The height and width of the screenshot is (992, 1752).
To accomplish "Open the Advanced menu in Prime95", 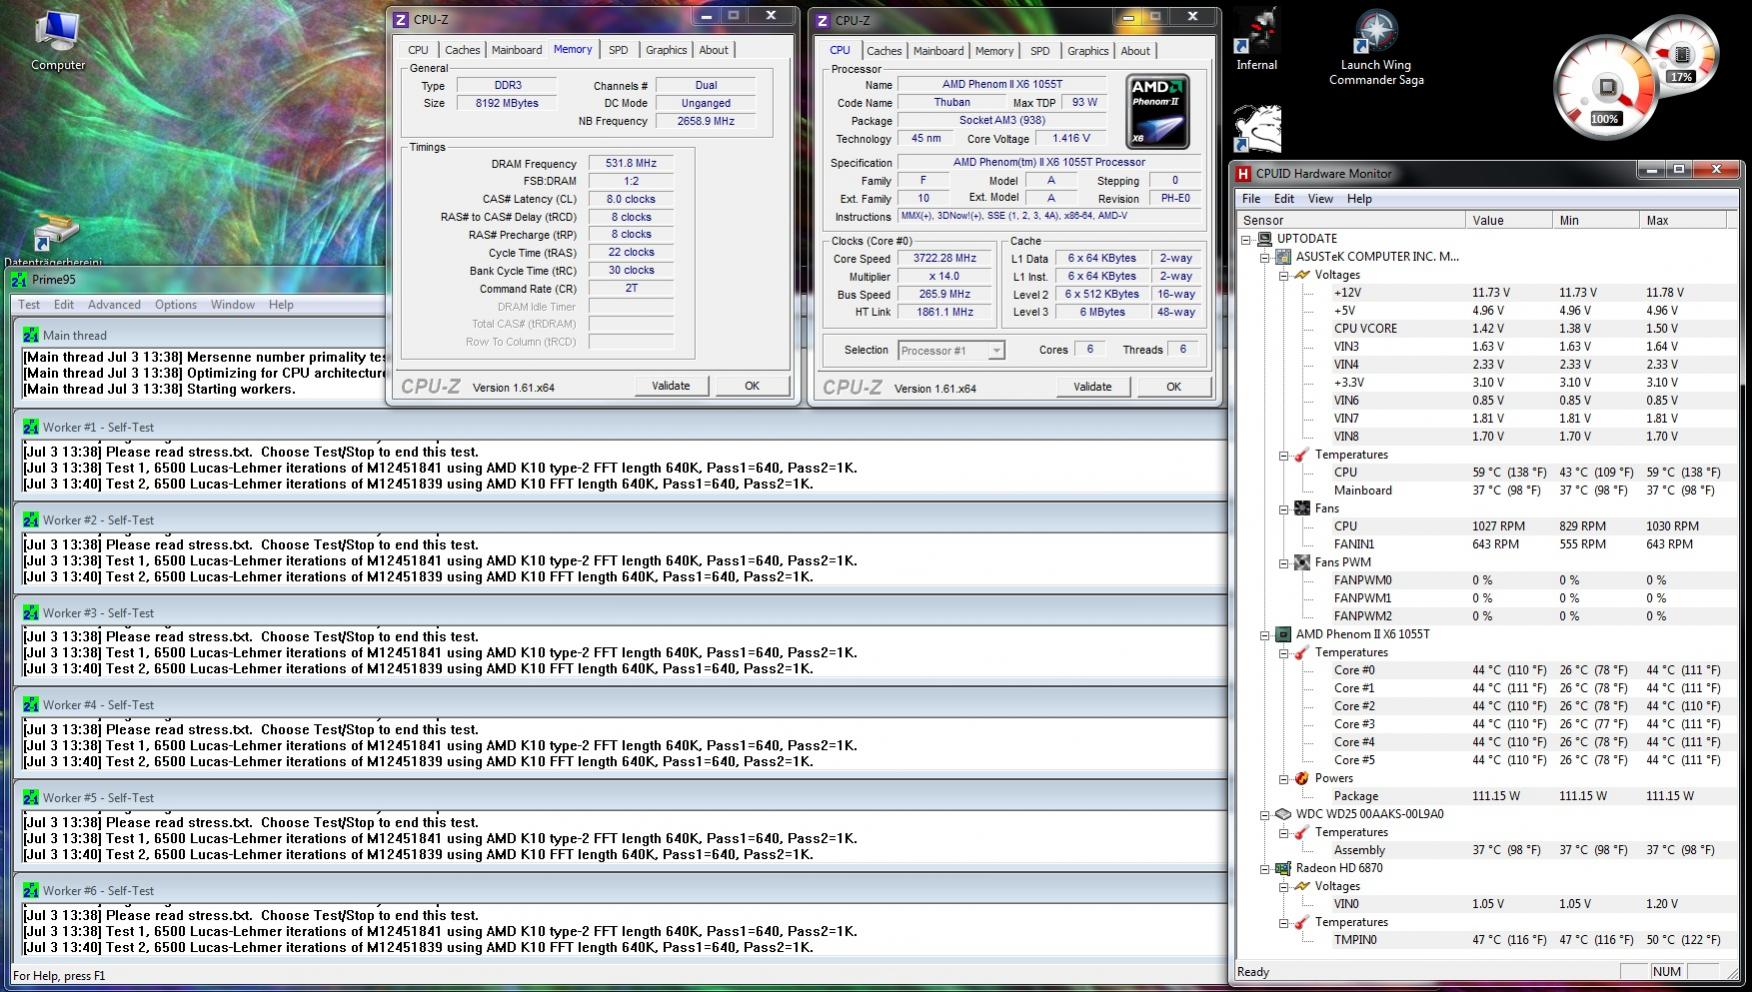I will [114, 305].
